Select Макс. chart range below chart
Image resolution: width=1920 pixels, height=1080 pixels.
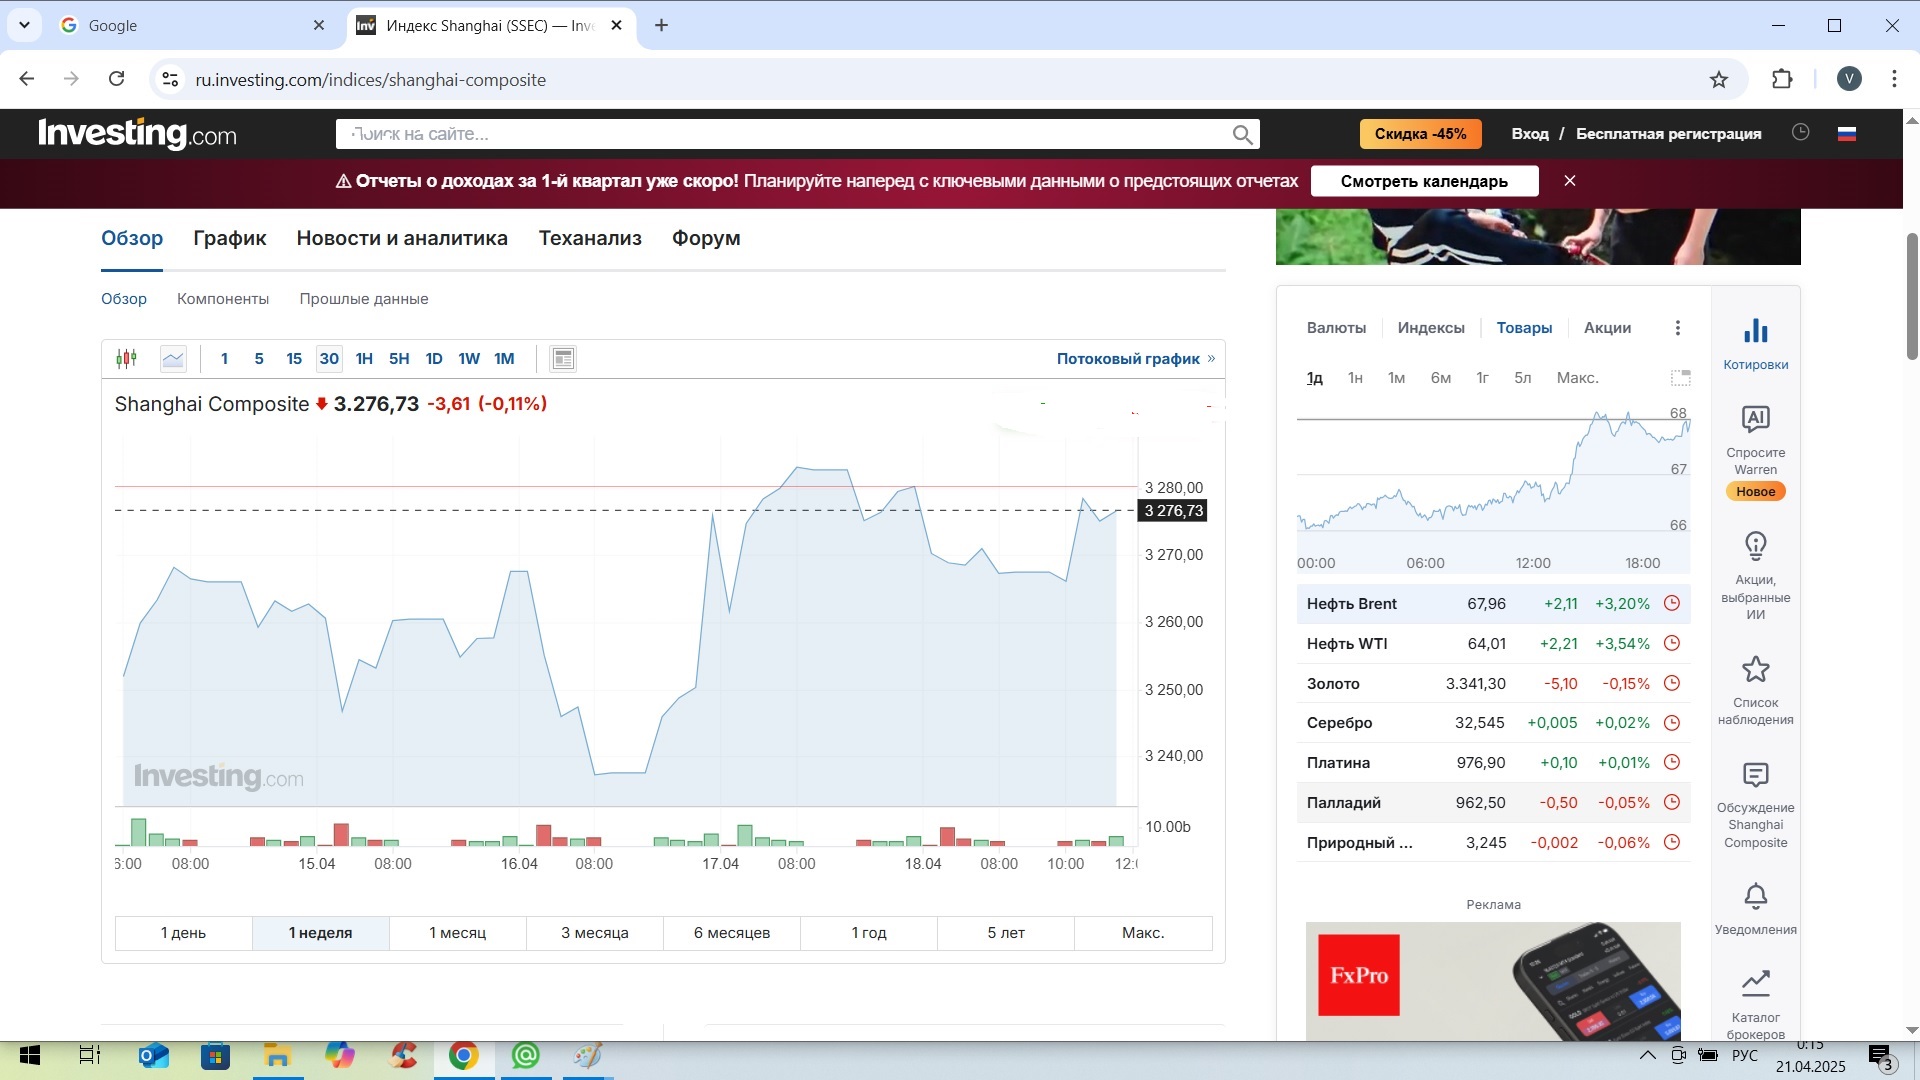pos(1143,933)
